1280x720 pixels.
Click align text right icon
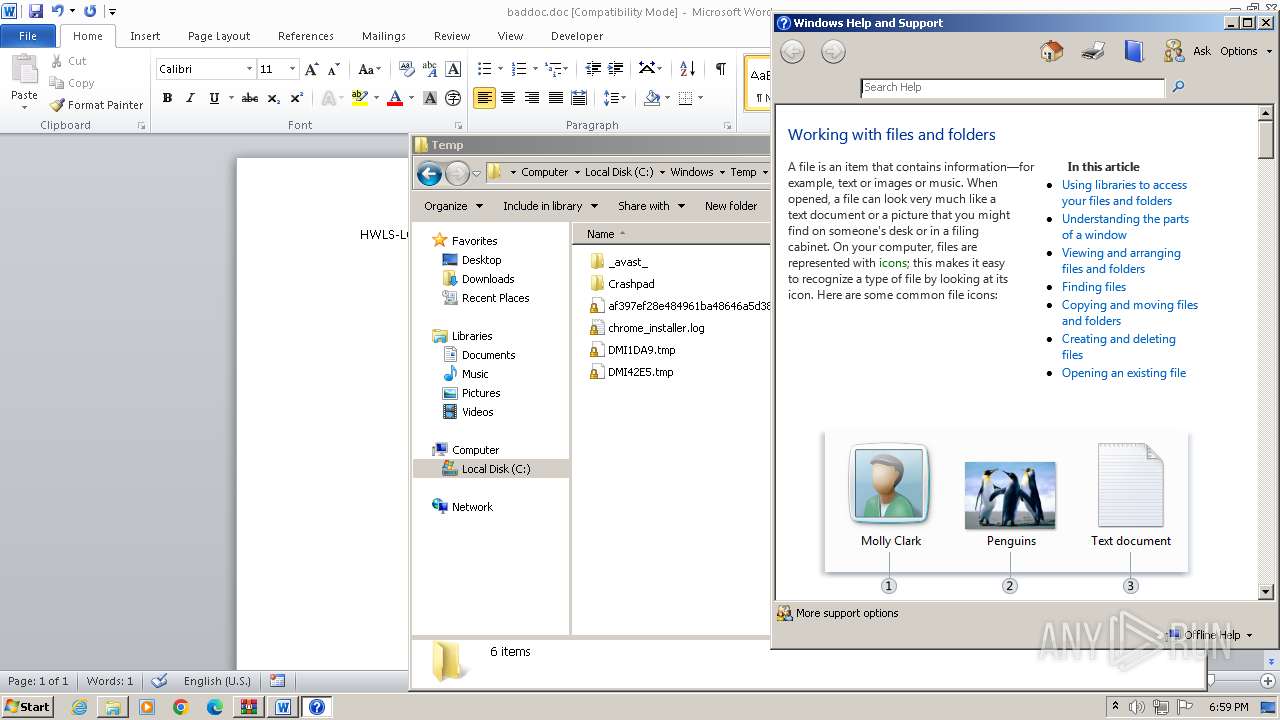tap(532, 98)
